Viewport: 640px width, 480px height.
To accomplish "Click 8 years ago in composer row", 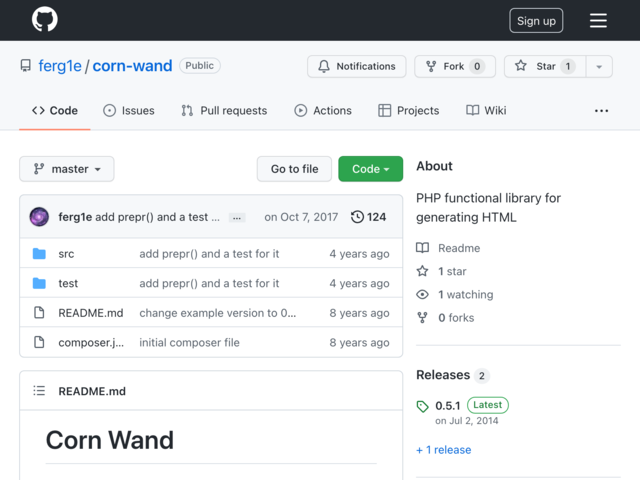I will tap(359, 342).
